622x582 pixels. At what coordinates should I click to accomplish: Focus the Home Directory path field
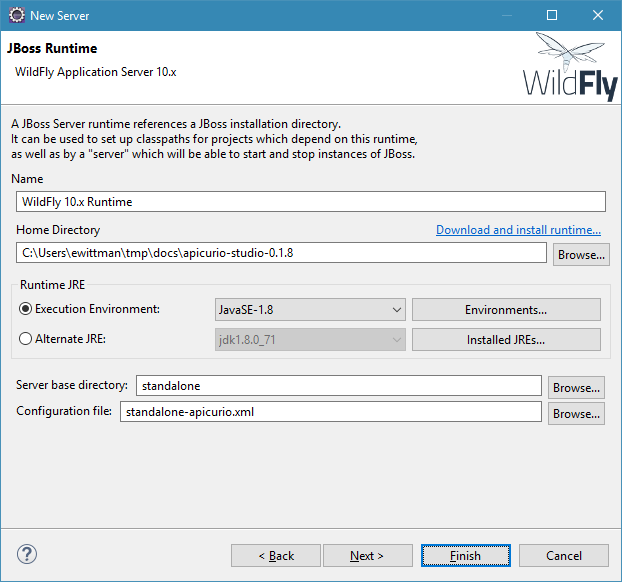[281, 253]
